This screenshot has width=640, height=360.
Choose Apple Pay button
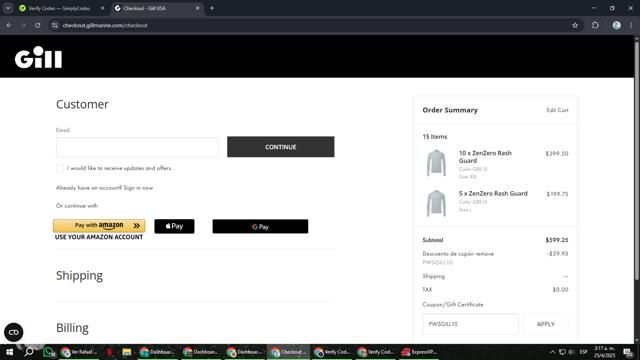pos(174,226)
